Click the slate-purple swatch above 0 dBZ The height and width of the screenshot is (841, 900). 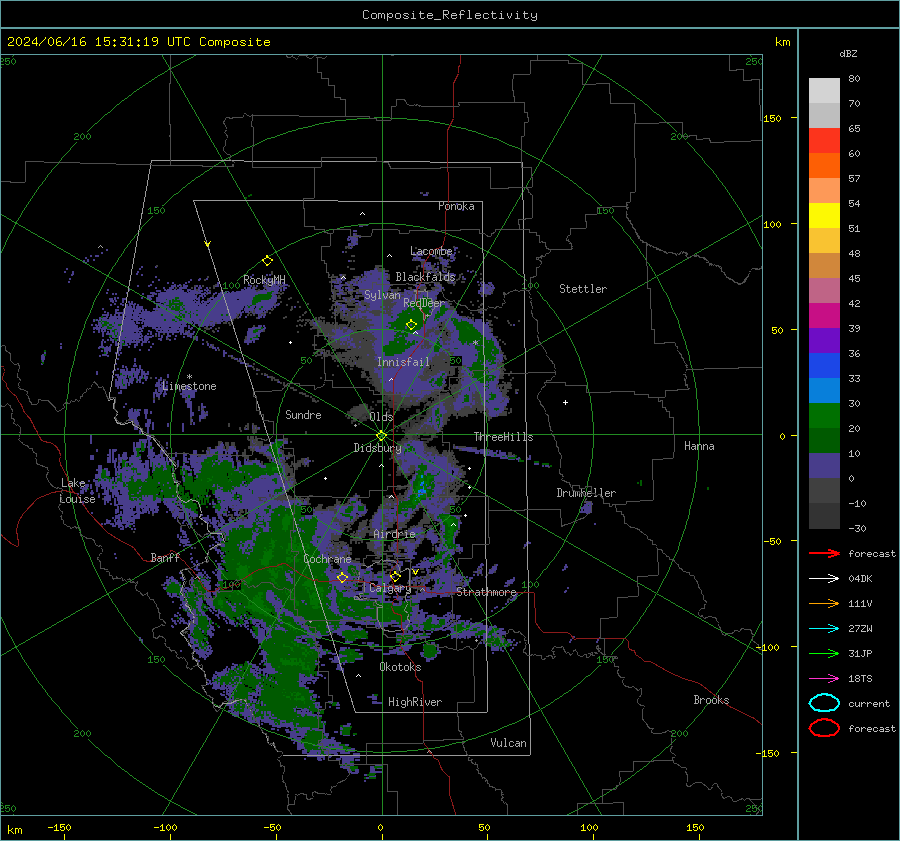point(824,465)
